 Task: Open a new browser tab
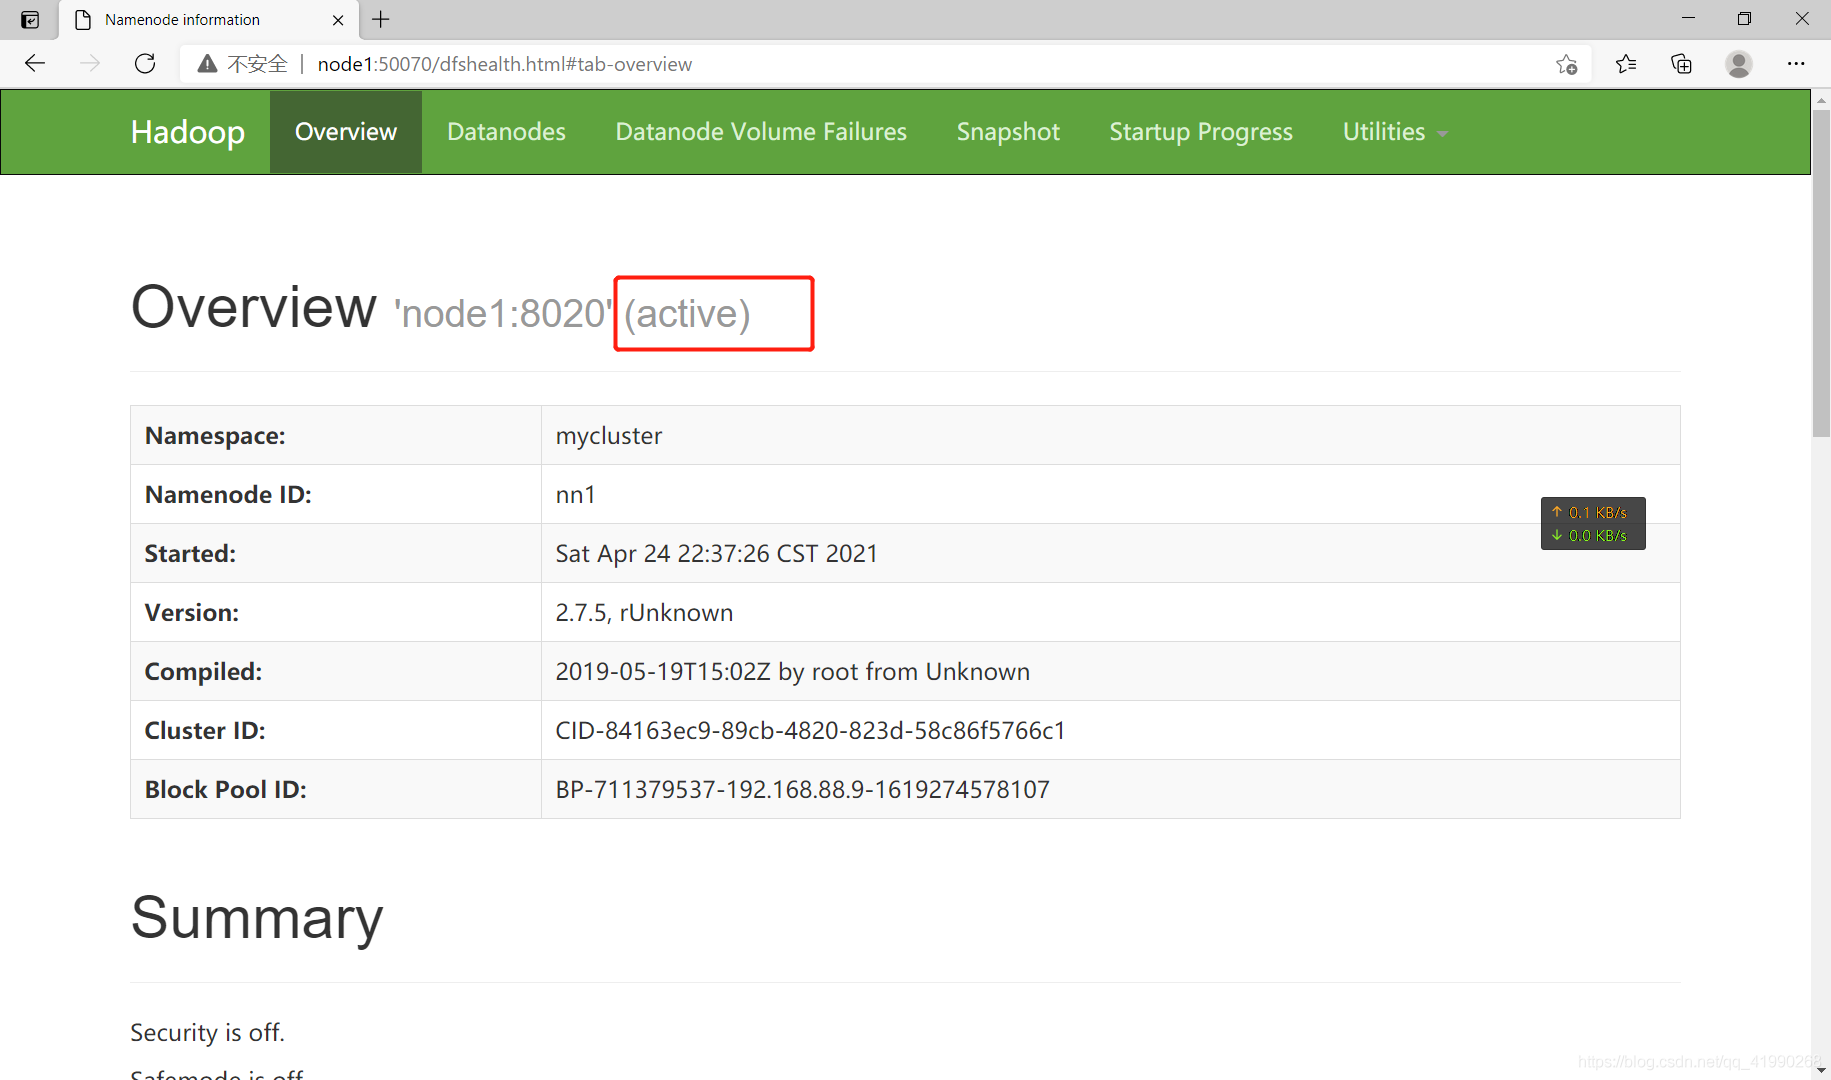[x=381, y=19]
